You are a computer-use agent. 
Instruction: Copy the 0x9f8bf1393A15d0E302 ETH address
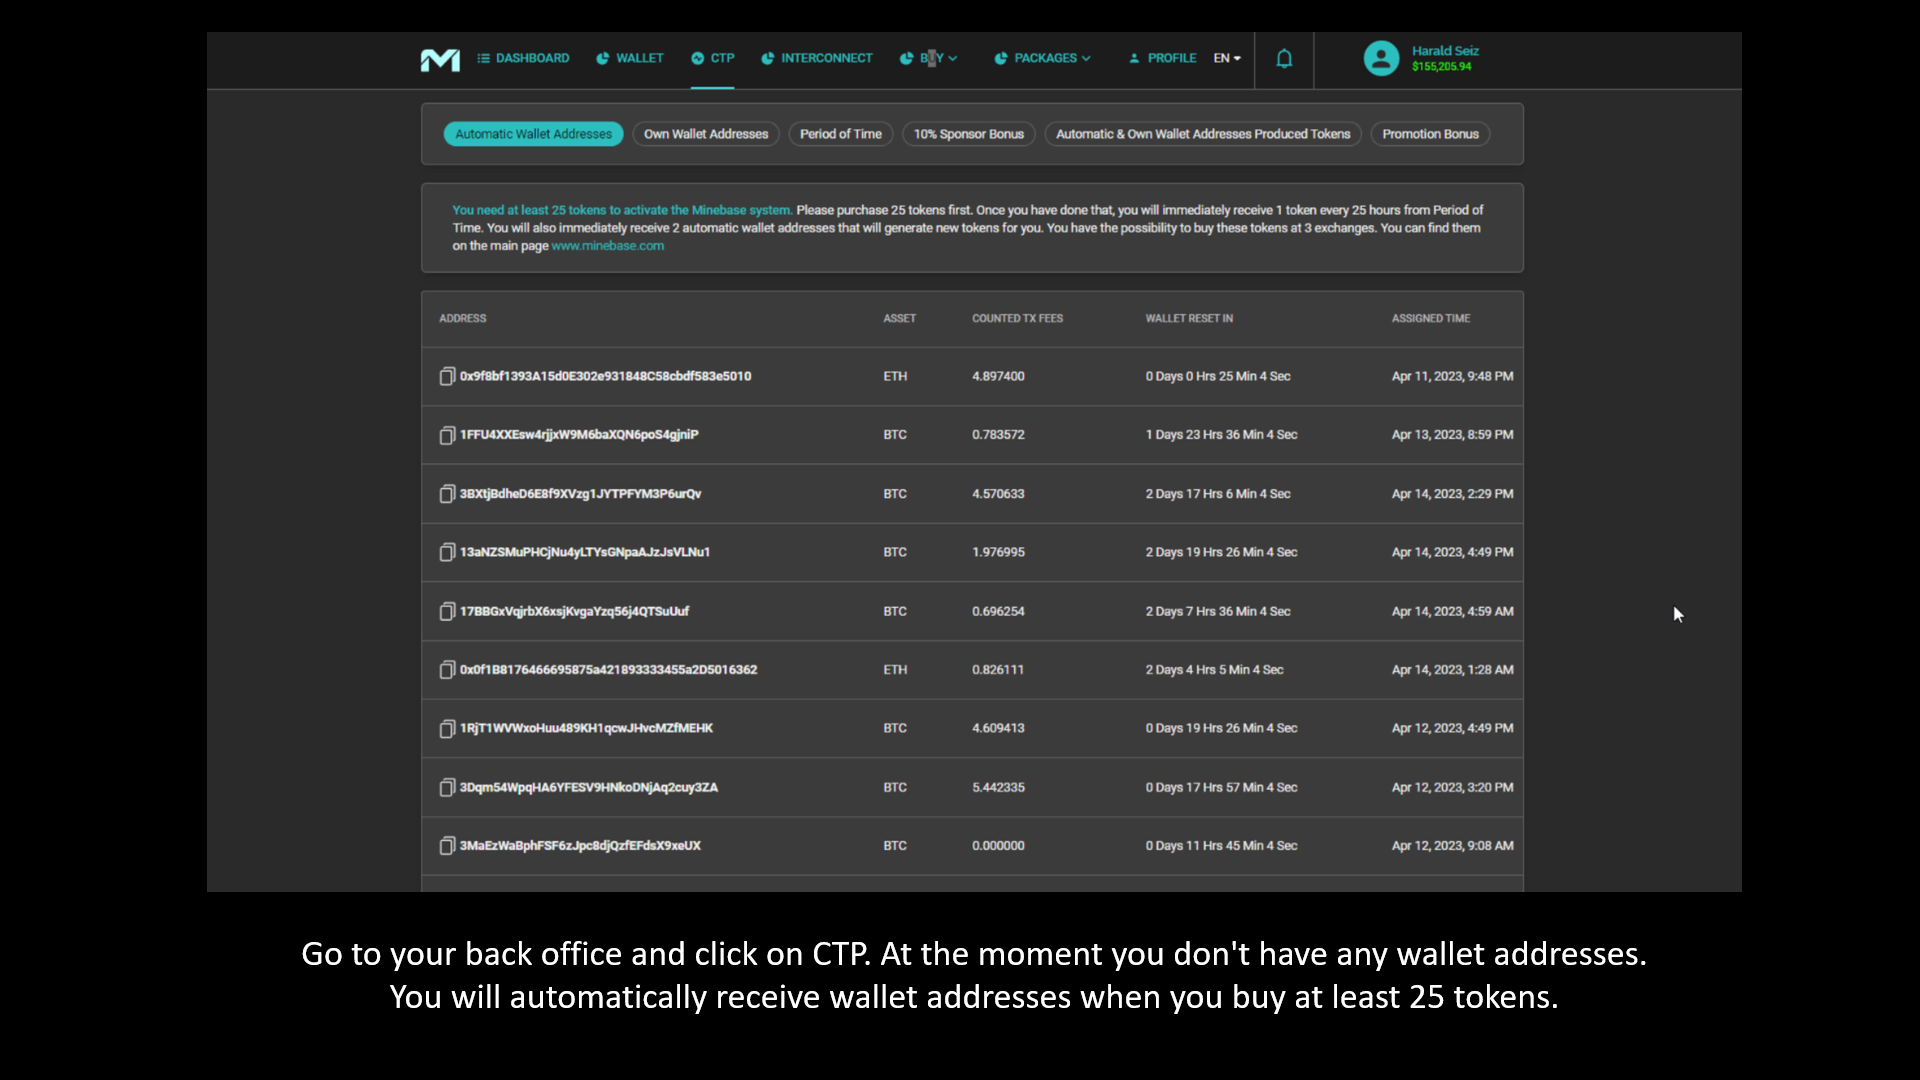click(x=447, y=376)
